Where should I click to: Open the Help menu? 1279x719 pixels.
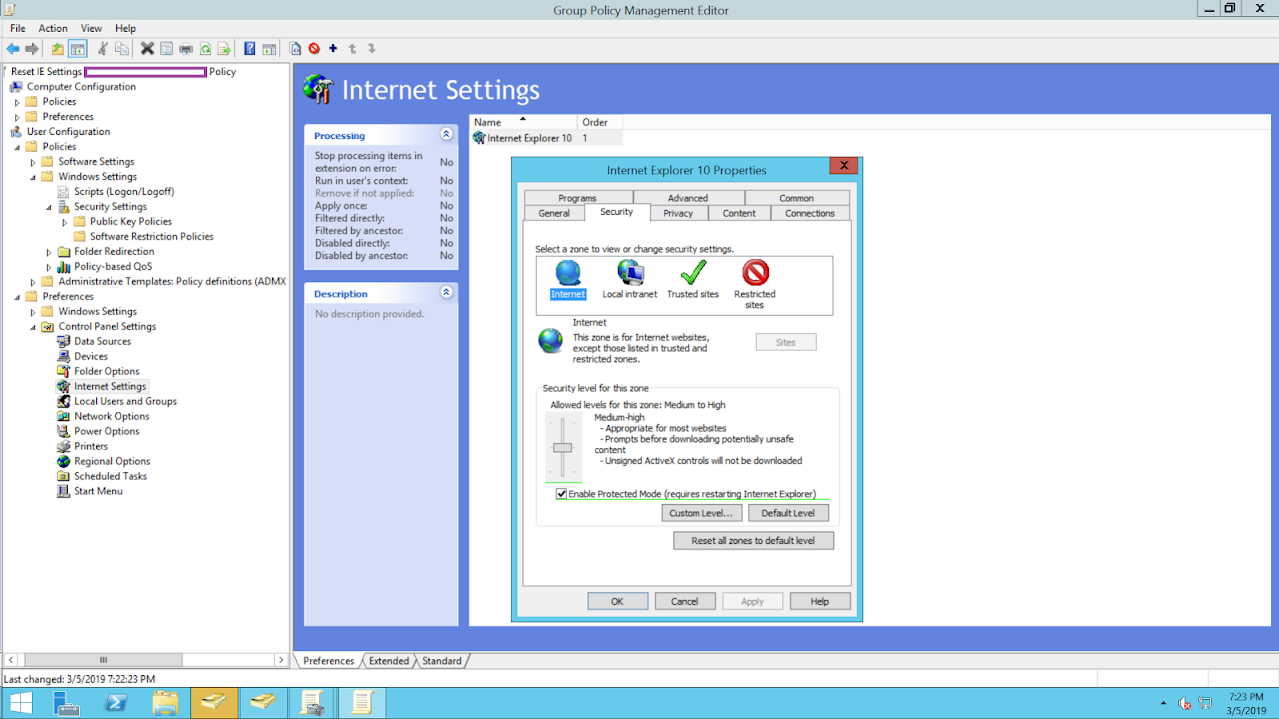(125, 29)
